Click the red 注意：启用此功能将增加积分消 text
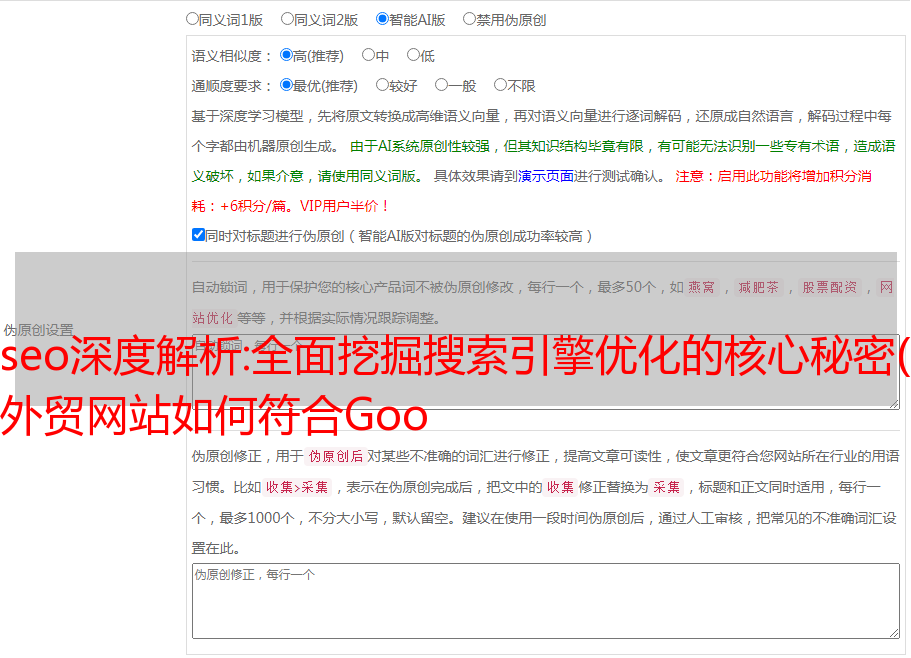This screenshot has height=658, width=911. click(773, 176)
